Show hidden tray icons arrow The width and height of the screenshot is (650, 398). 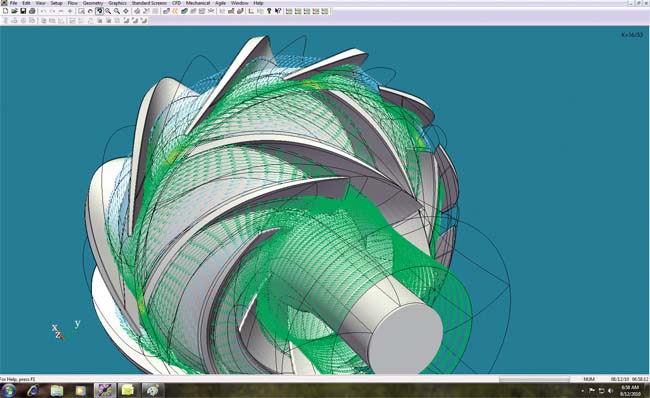583,391
